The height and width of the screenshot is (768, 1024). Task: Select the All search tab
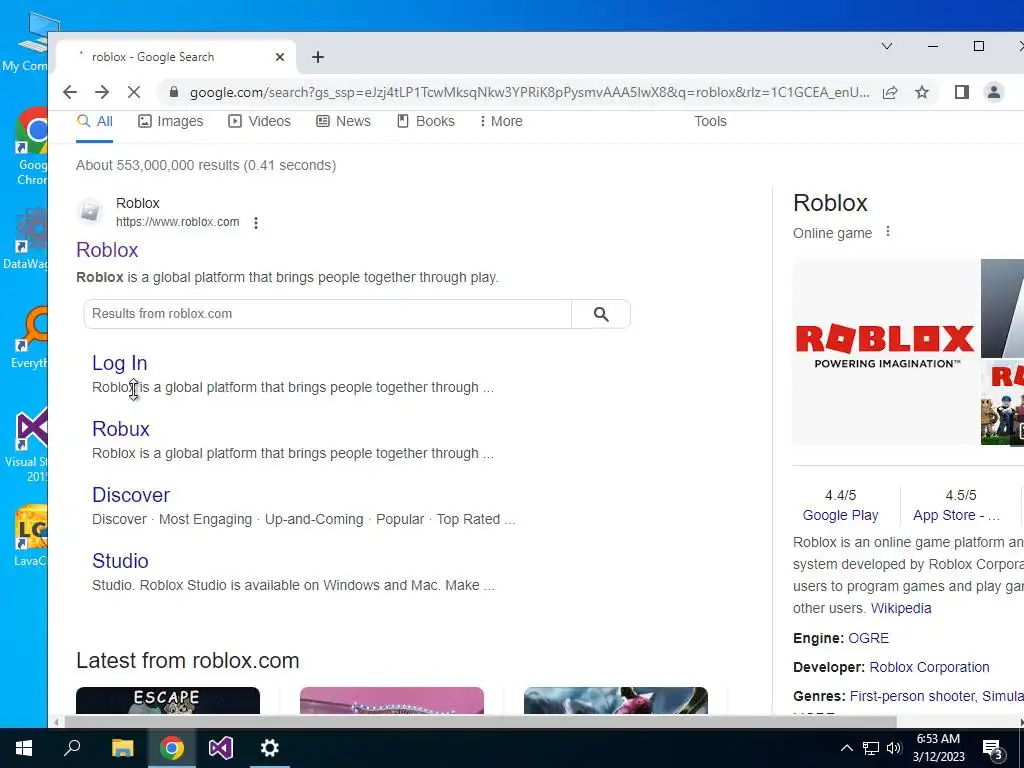[x=95, y=121]
